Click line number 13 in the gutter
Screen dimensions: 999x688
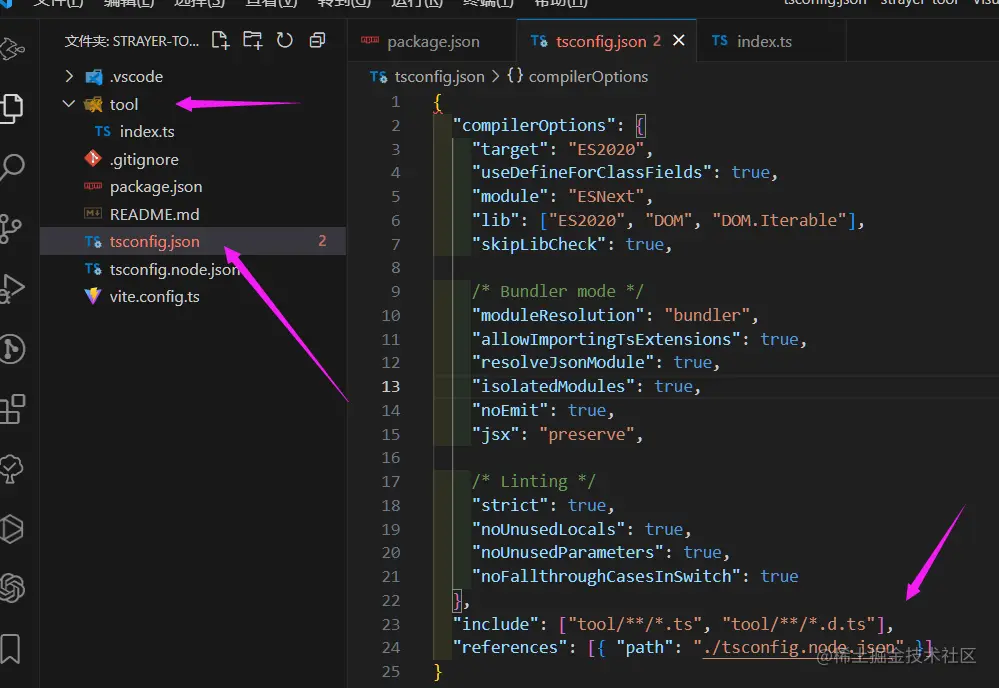point(391,387)
